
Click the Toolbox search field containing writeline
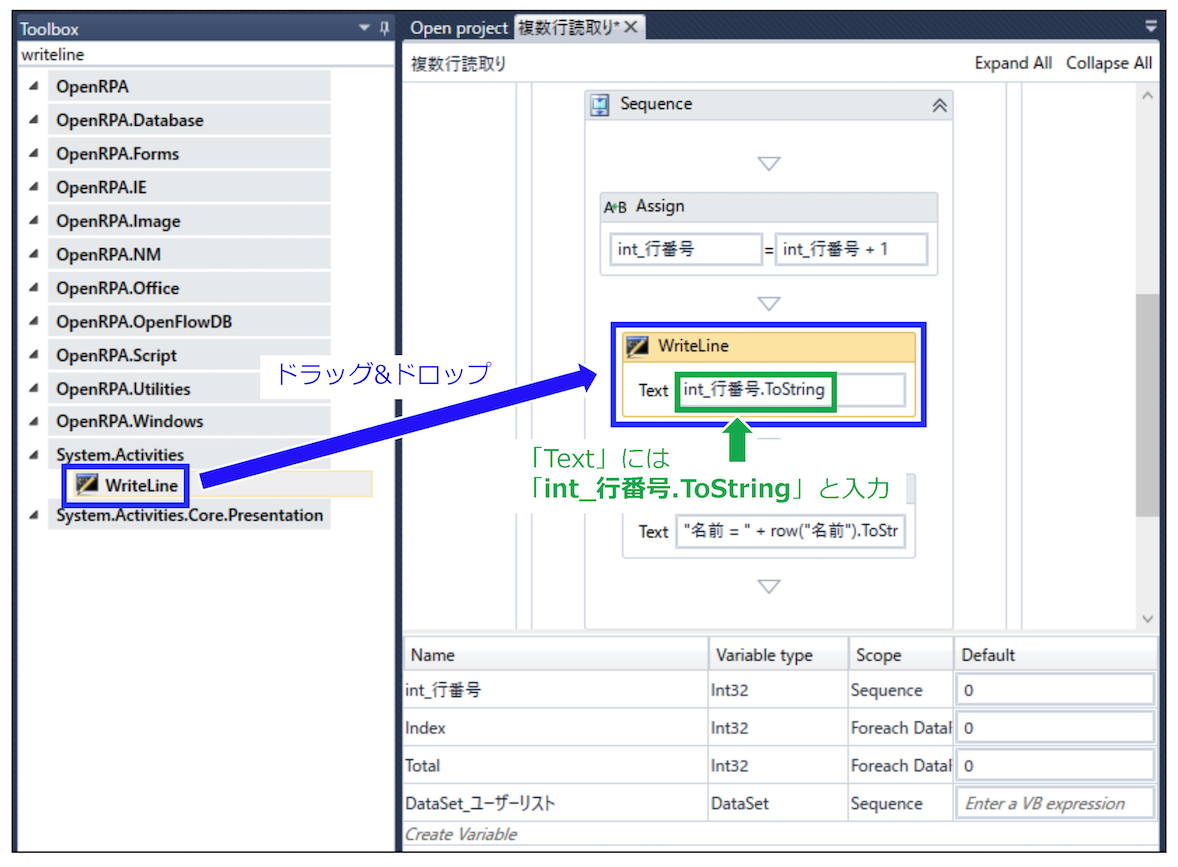[206, 54]
